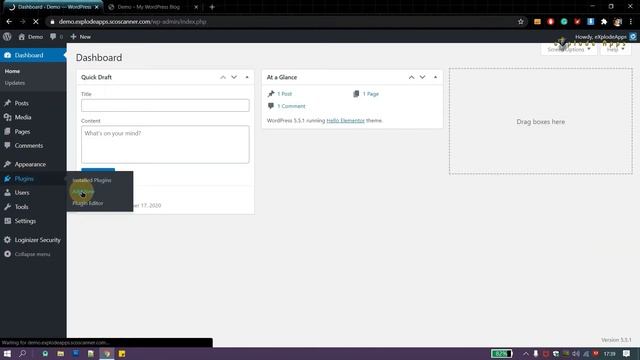The width and height of the screenshot is (640, 360).
Task: Click the teal round extension icon
Action: 564,22
